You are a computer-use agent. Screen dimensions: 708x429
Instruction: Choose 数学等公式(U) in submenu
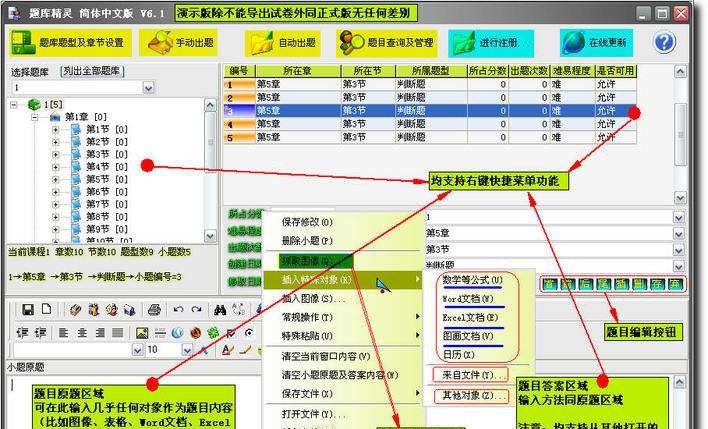472,280
